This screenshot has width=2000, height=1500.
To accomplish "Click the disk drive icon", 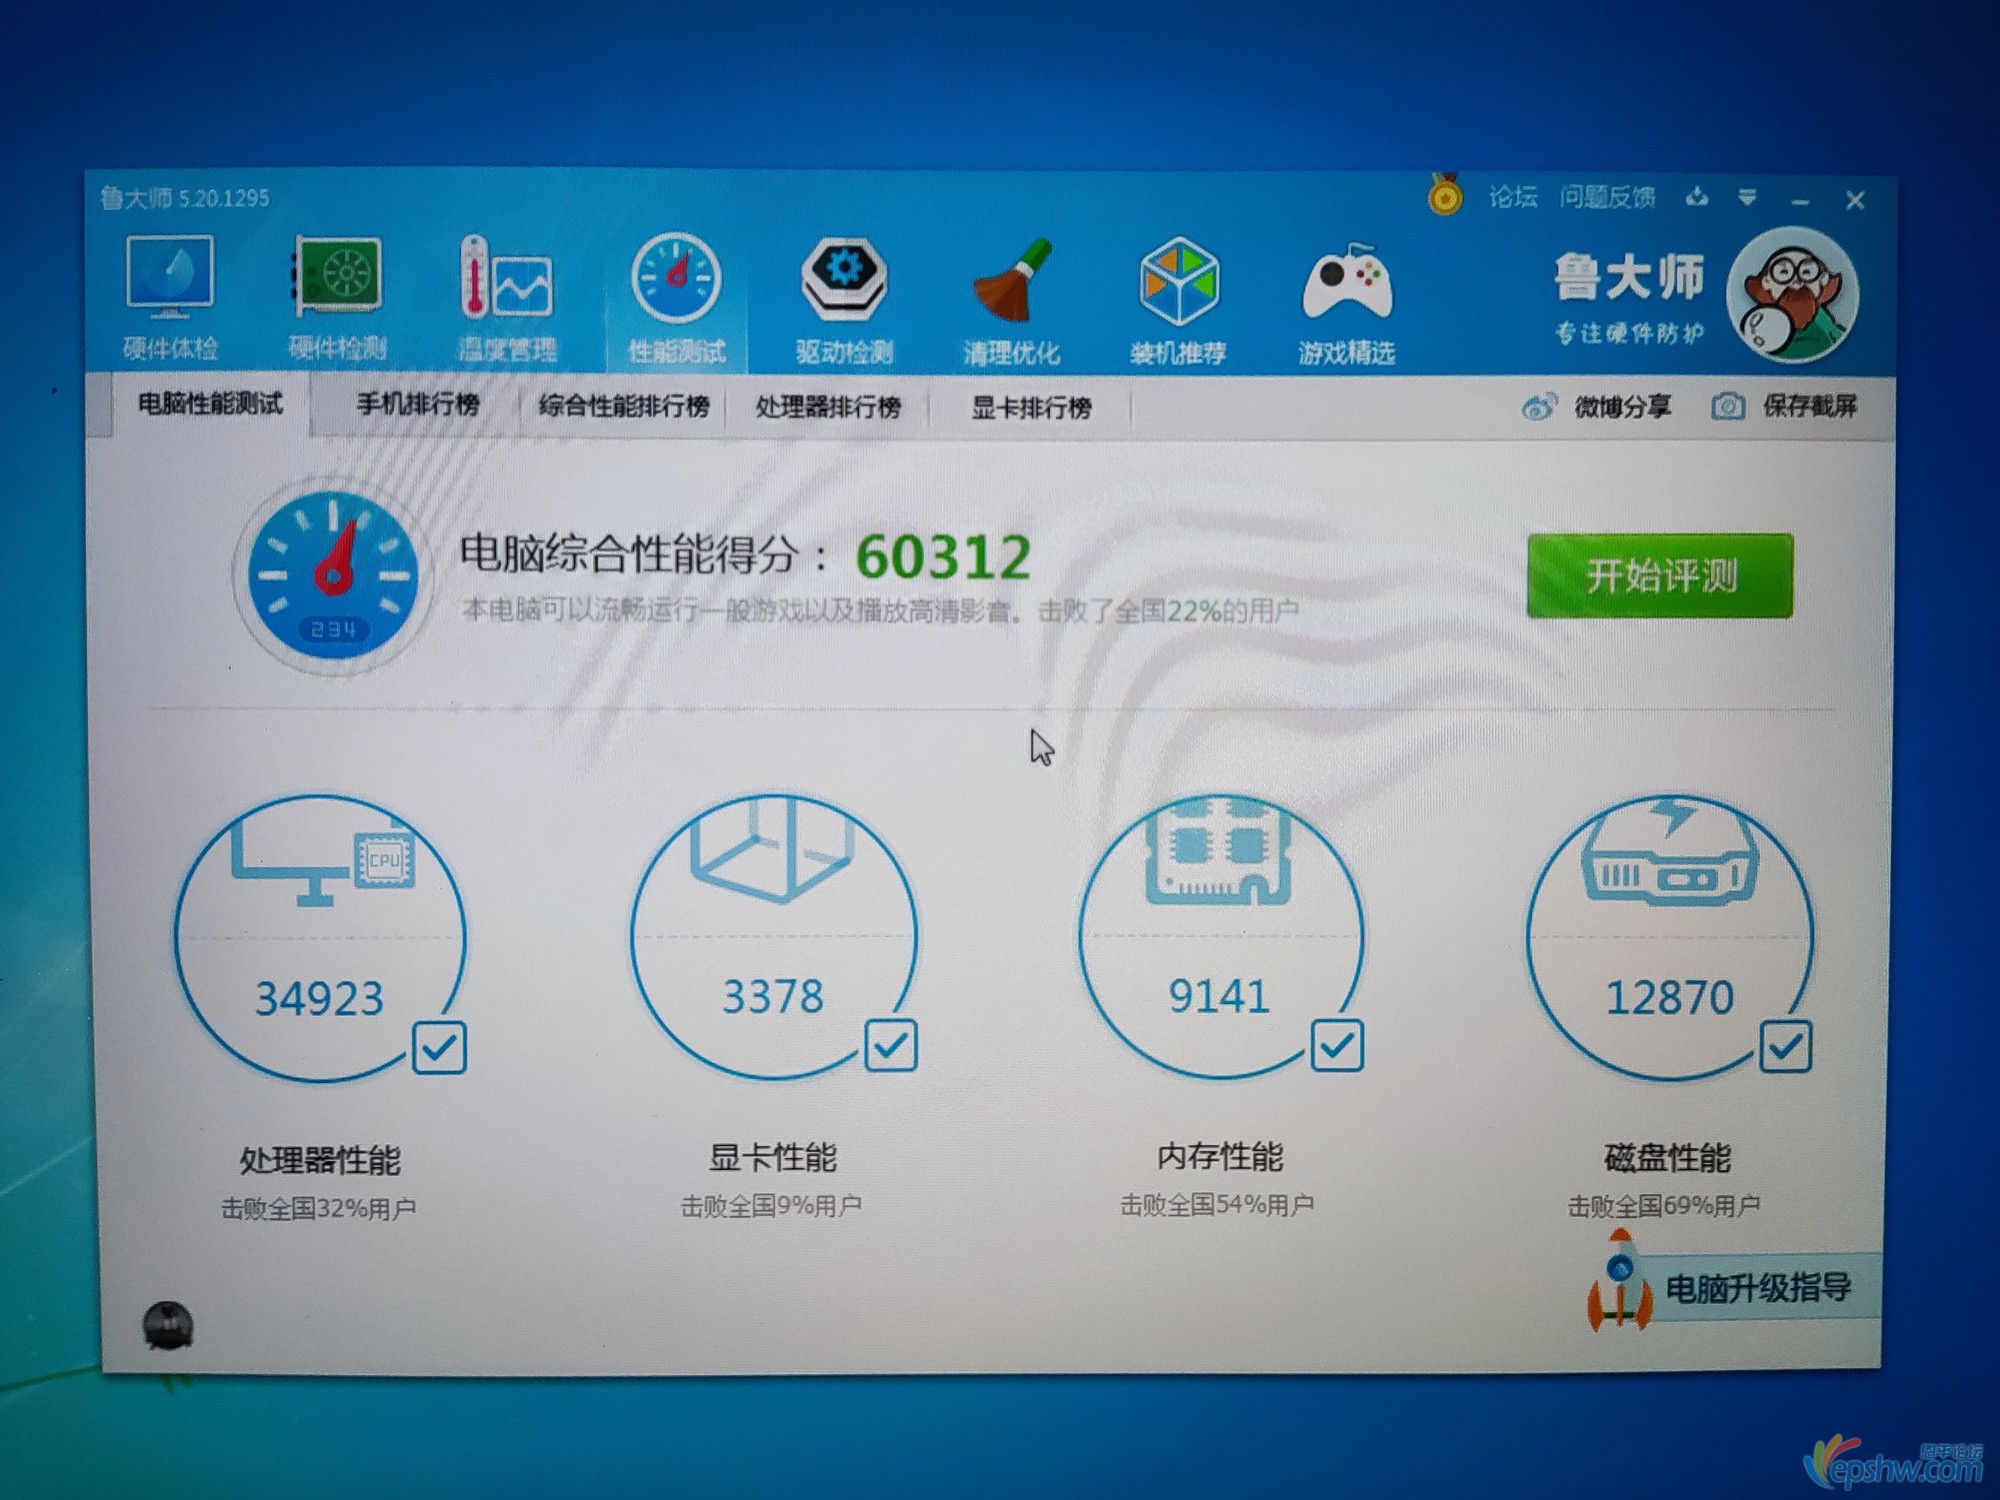I will coord(1668,851).
